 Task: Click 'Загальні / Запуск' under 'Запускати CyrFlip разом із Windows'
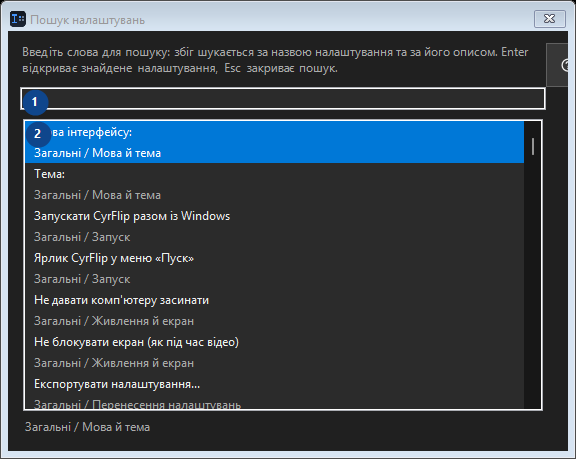[82, 237]
